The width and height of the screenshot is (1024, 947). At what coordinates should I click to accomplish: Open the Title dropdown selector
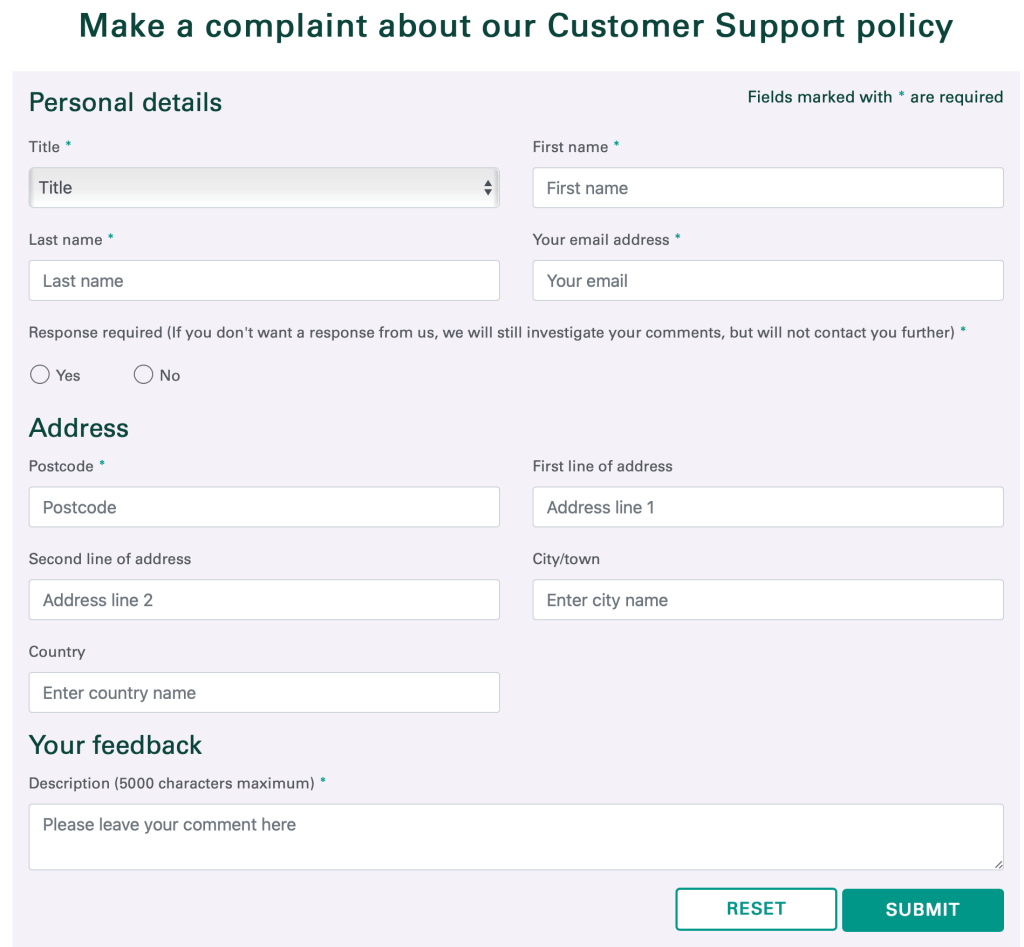point(263,188)
